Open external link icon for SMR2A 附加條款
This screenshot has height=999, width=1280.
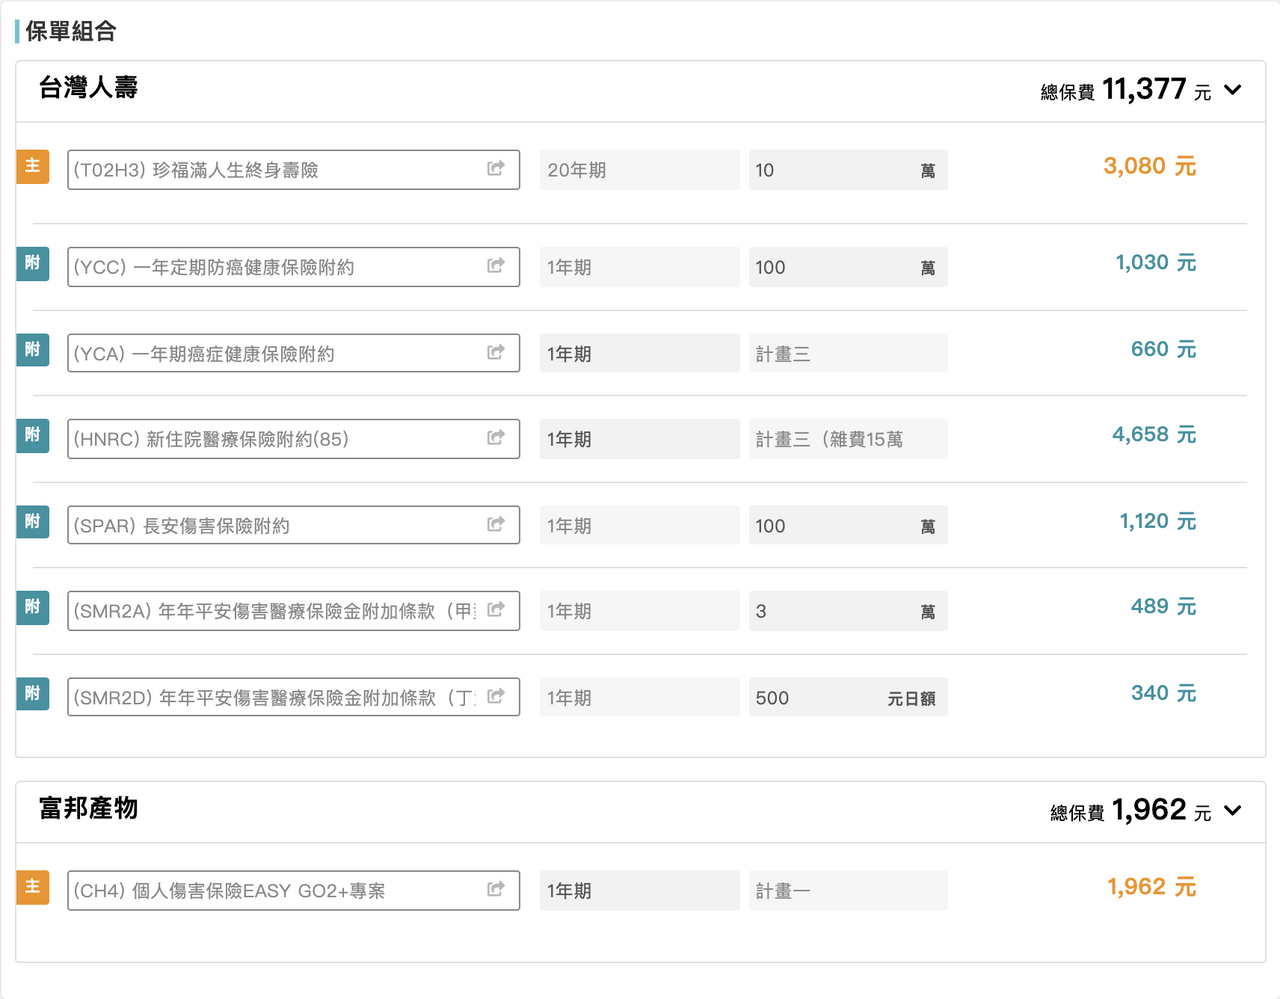click(496, 609)
